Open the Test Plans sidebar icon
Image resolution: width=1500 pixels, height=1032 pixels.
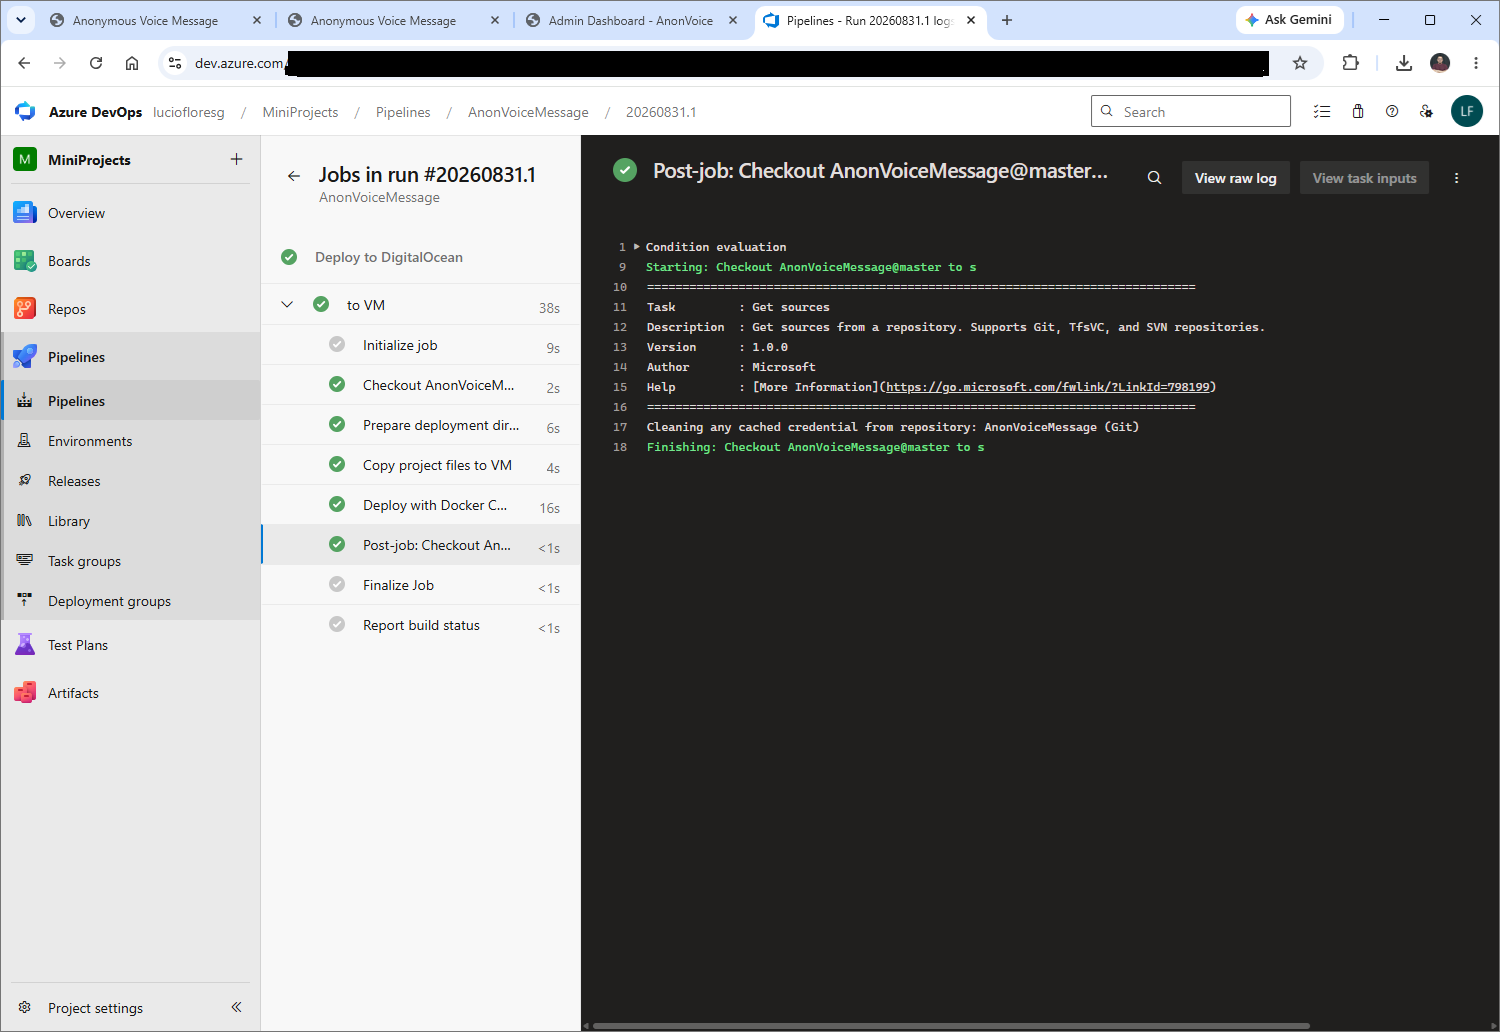tap(25, 645)
